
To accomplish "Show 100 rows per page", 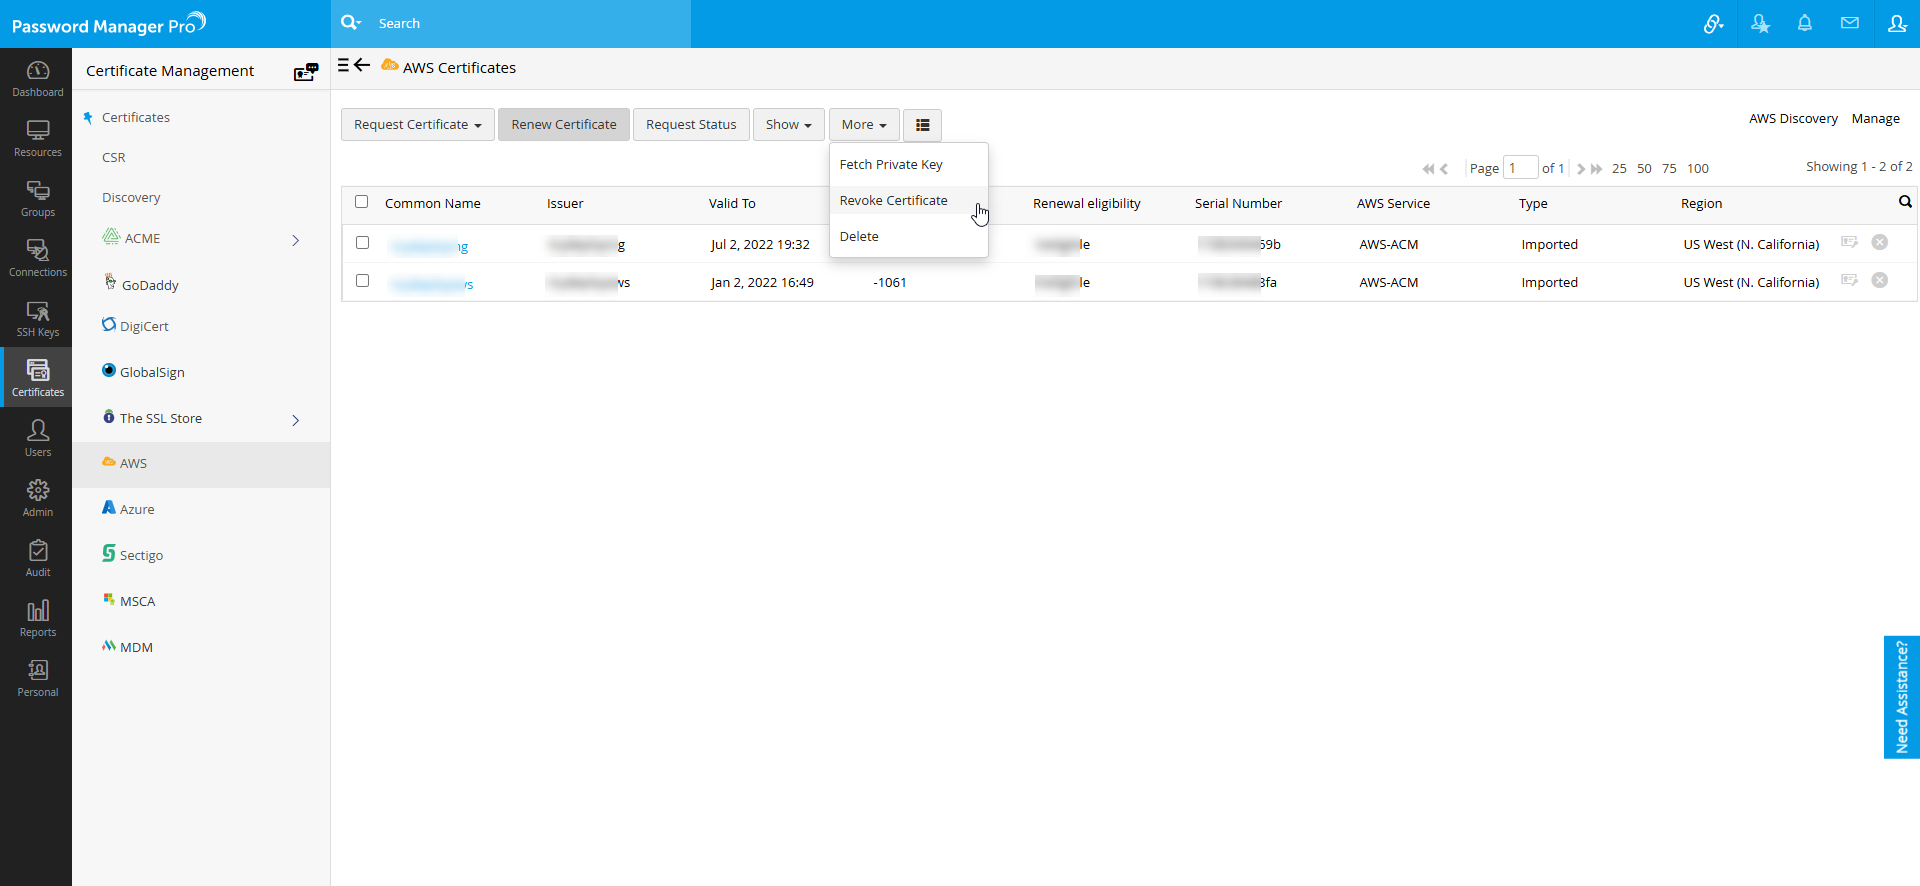I will click(x=1698, y=169).
